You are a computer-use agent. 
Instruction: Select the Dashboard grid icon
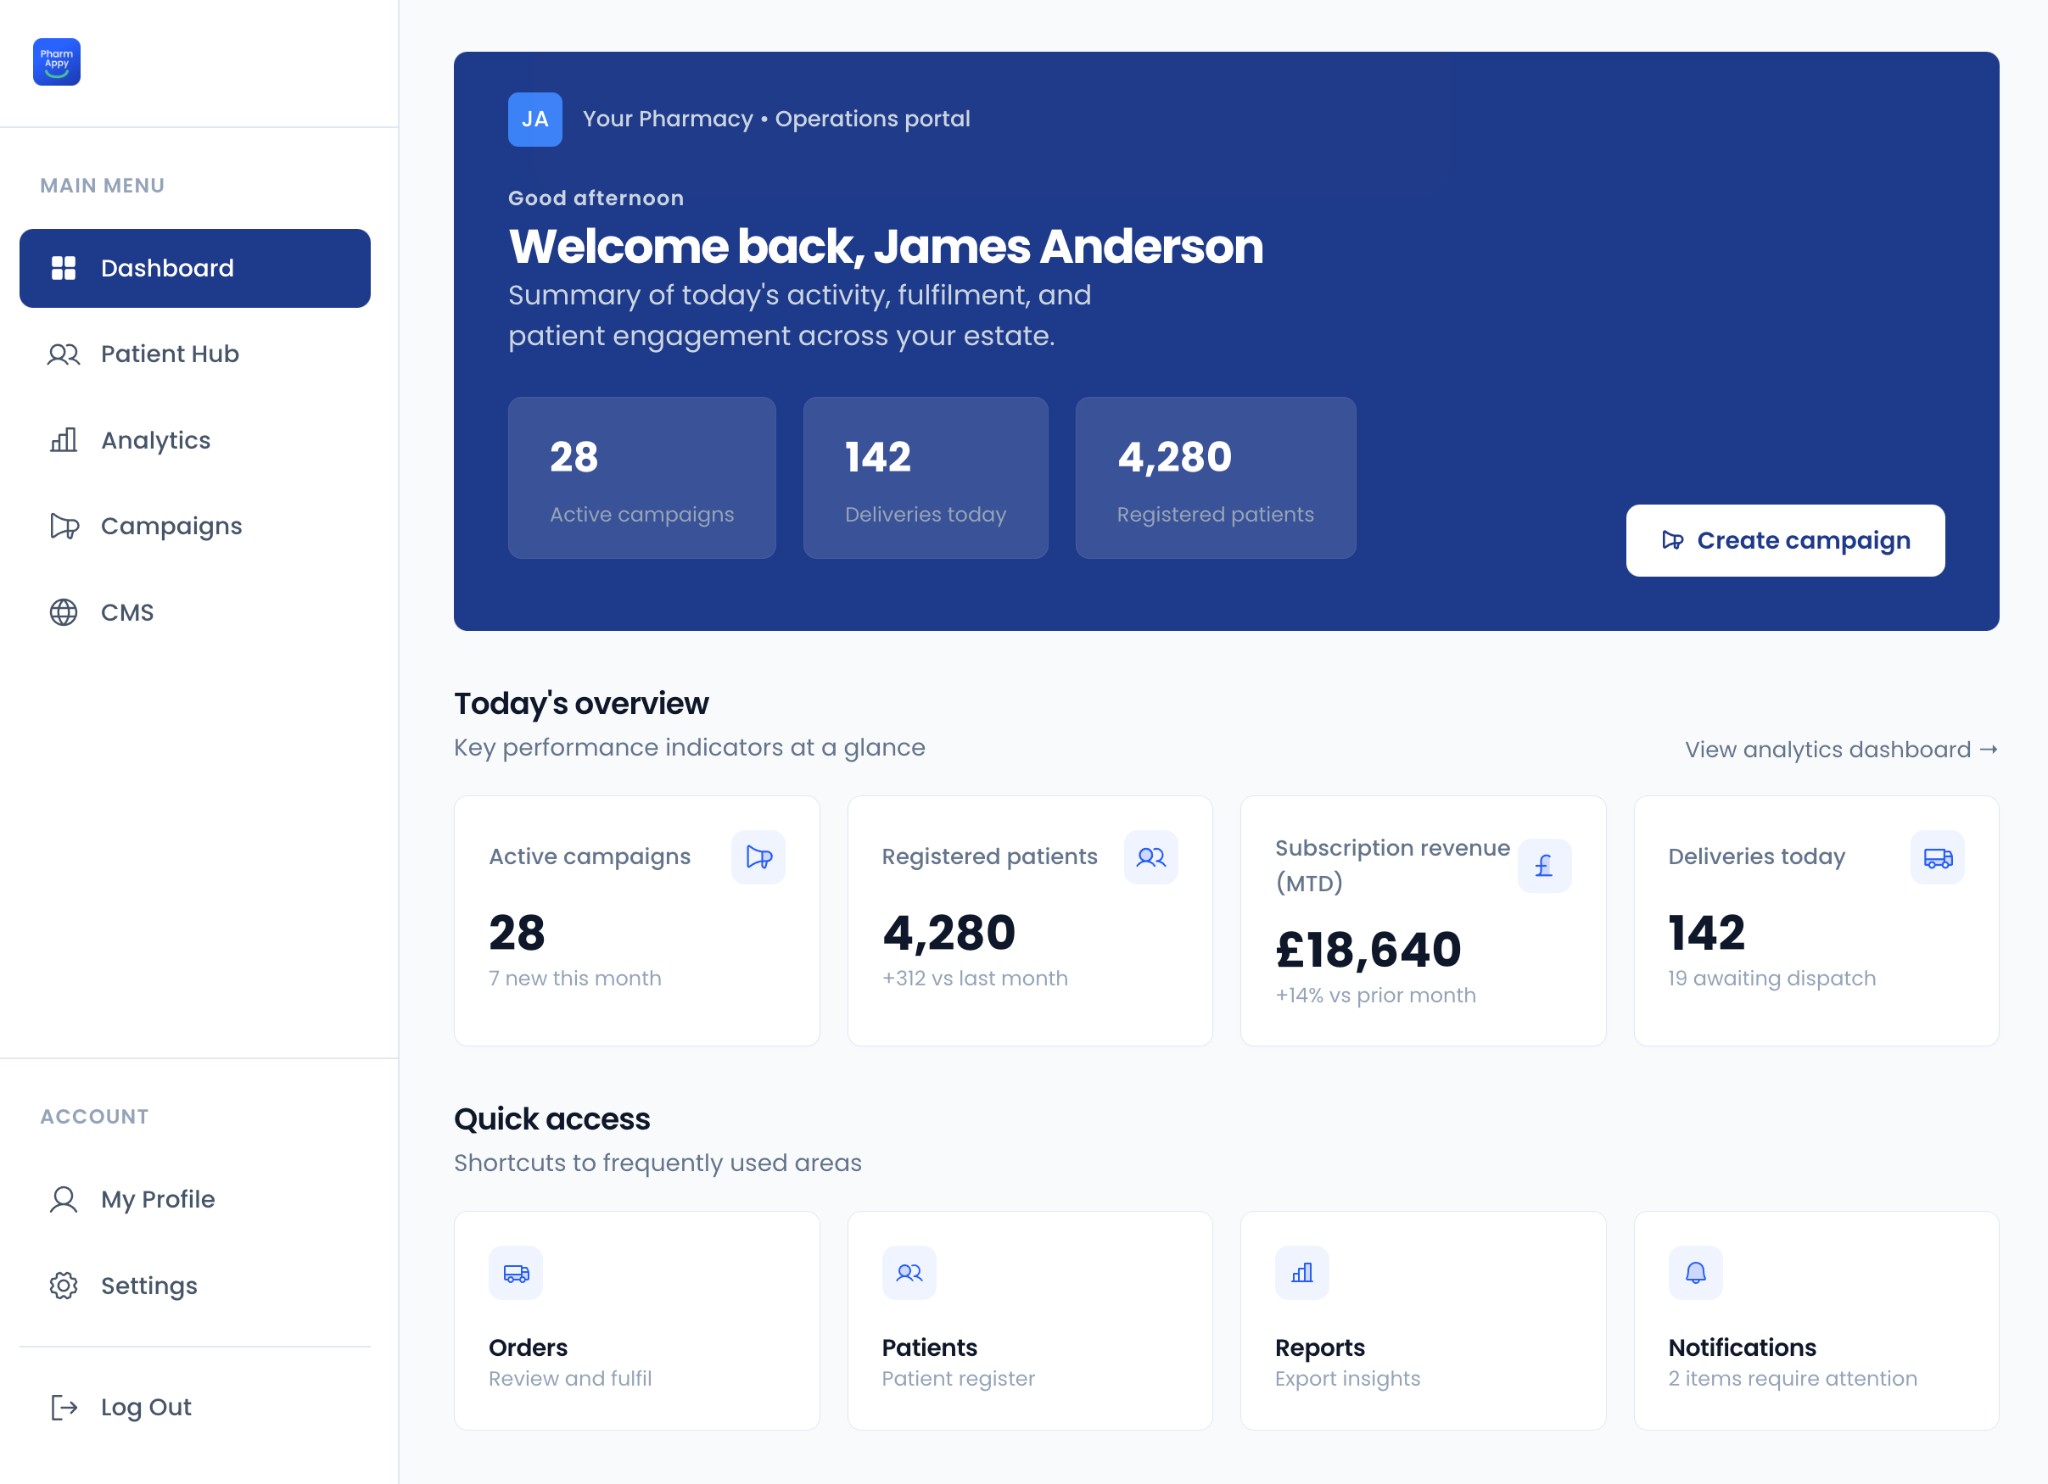63,267
